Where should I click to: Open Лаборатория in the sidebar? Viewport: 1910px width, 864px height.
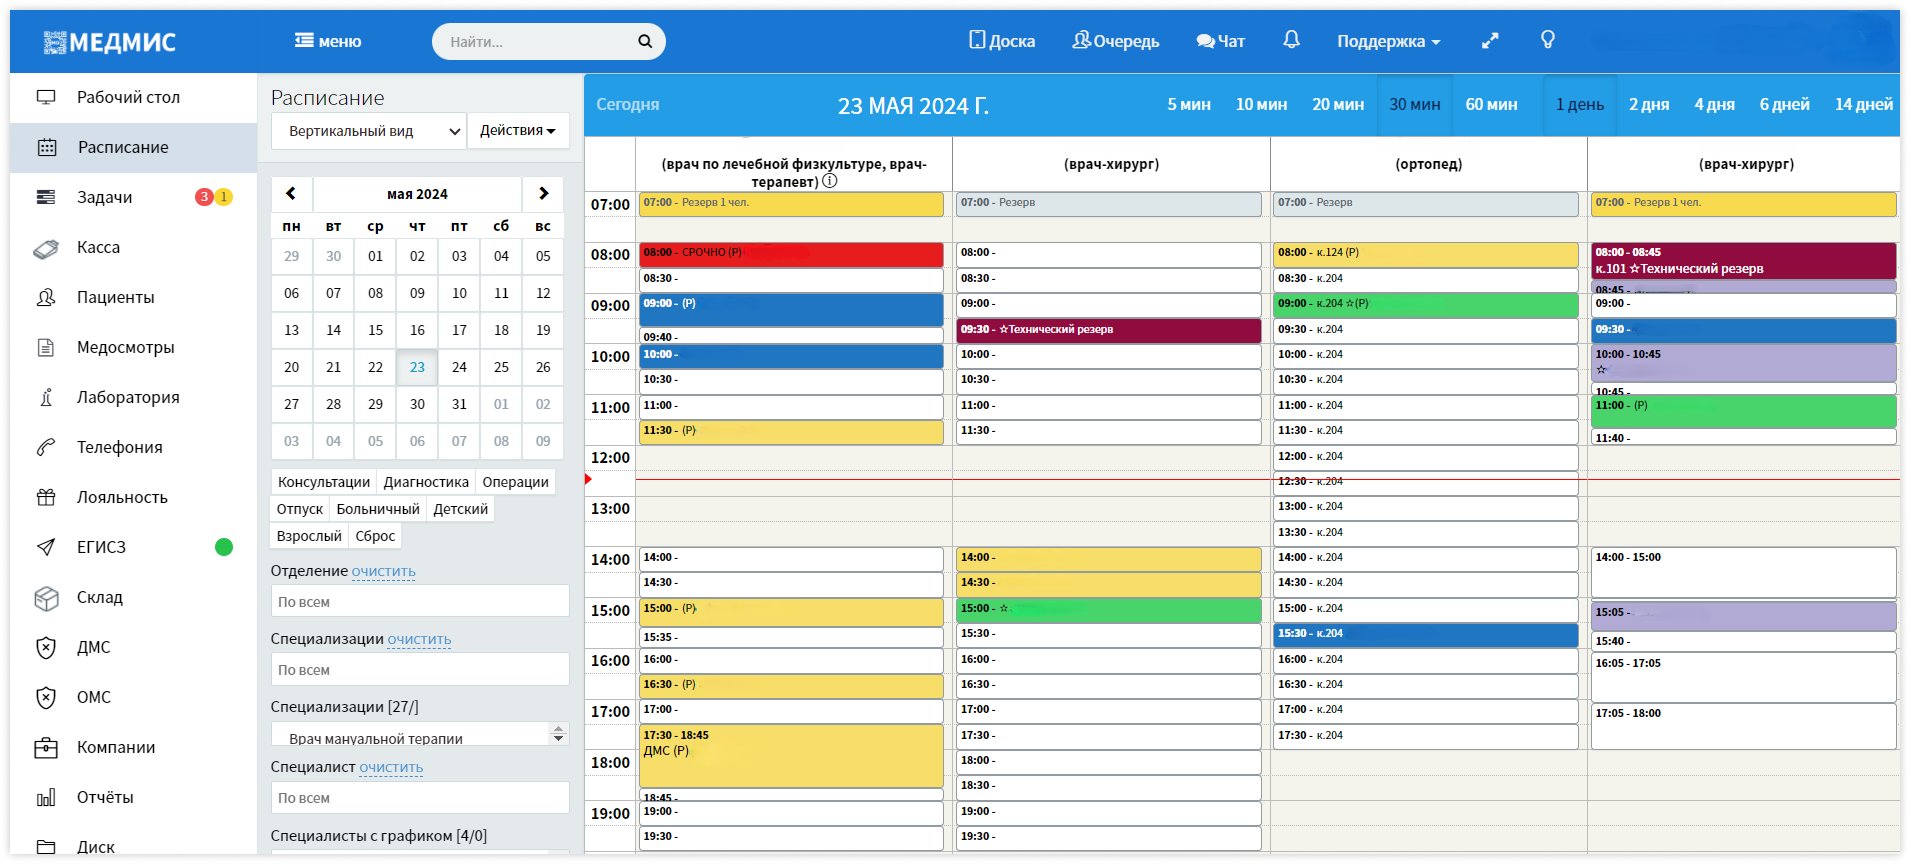(128, 397)
